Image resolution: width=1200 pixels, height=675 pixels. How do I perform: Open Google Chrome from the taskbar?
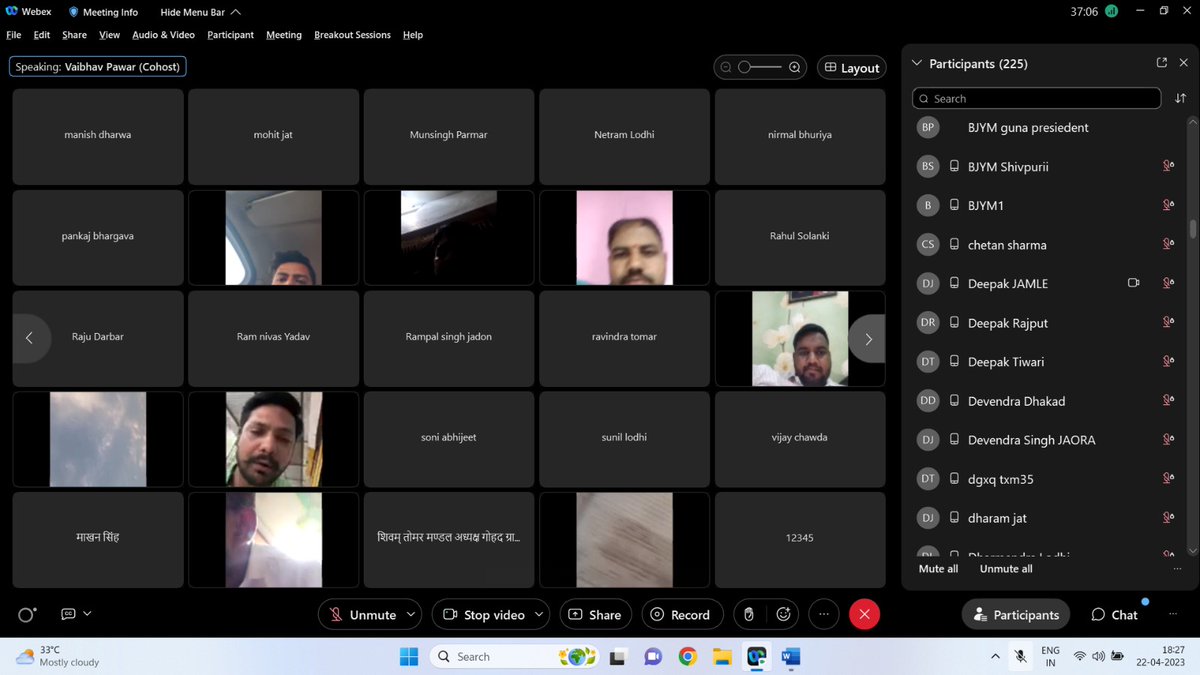point(687,657)
